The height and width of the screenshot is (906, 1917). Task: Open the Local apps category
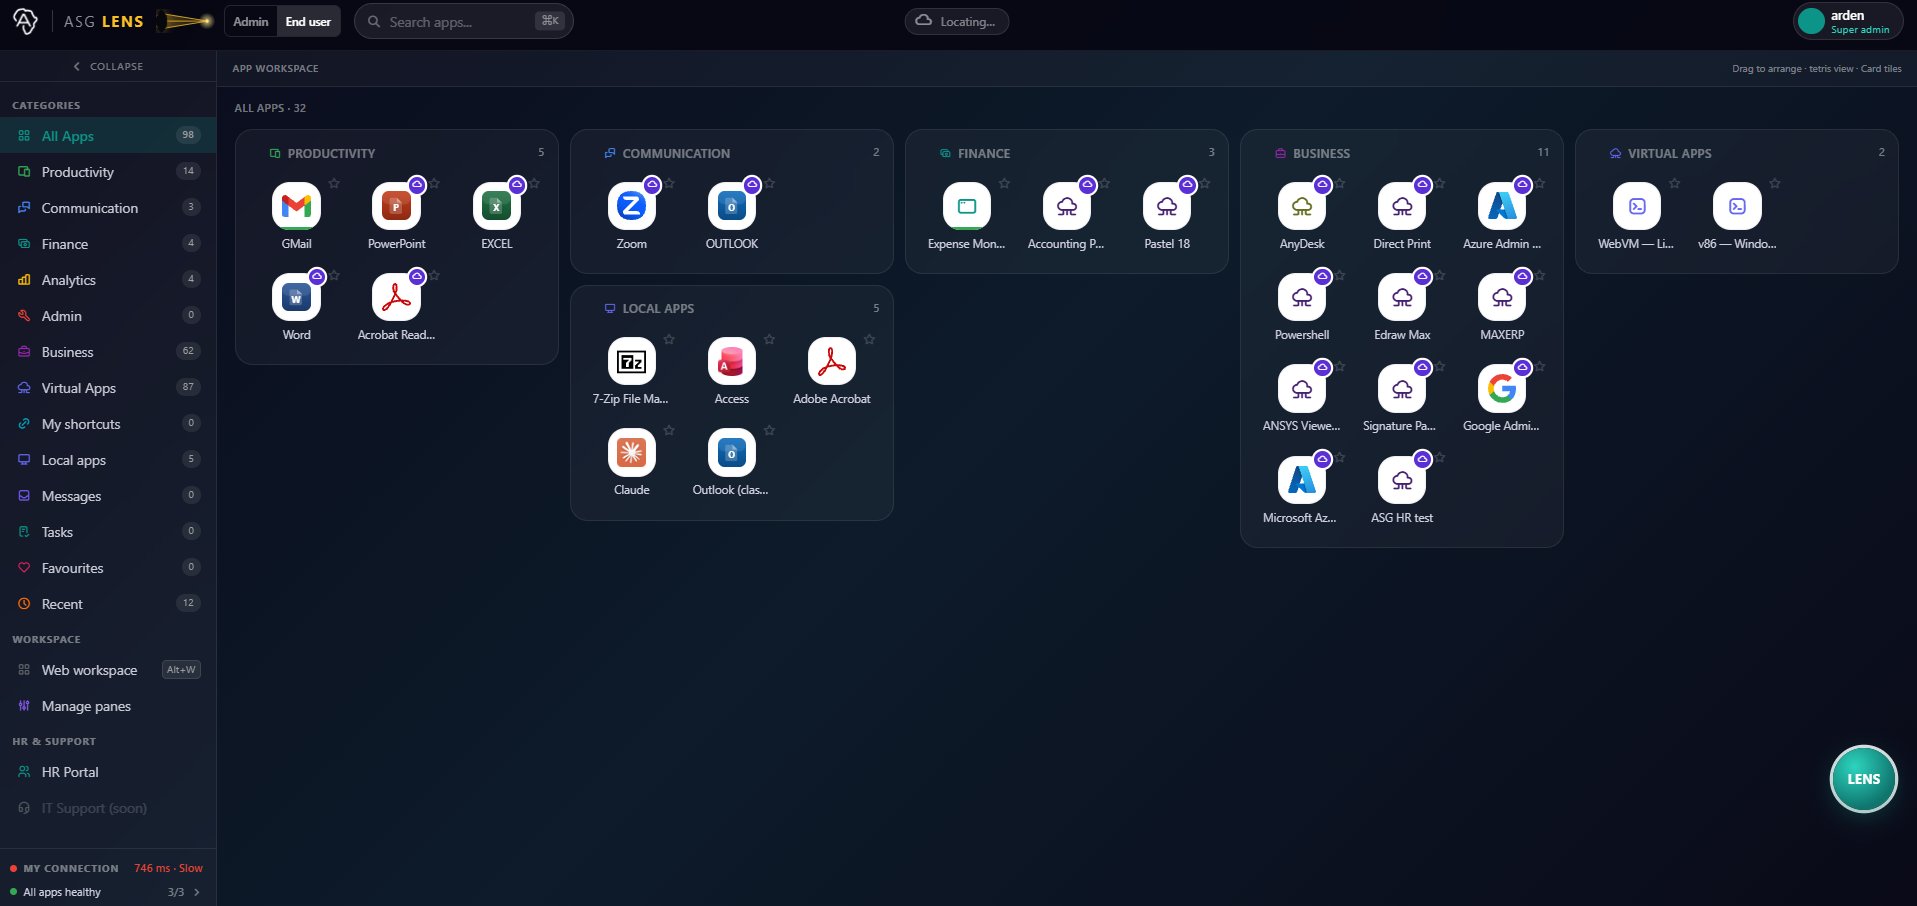[x=108, y=460]
